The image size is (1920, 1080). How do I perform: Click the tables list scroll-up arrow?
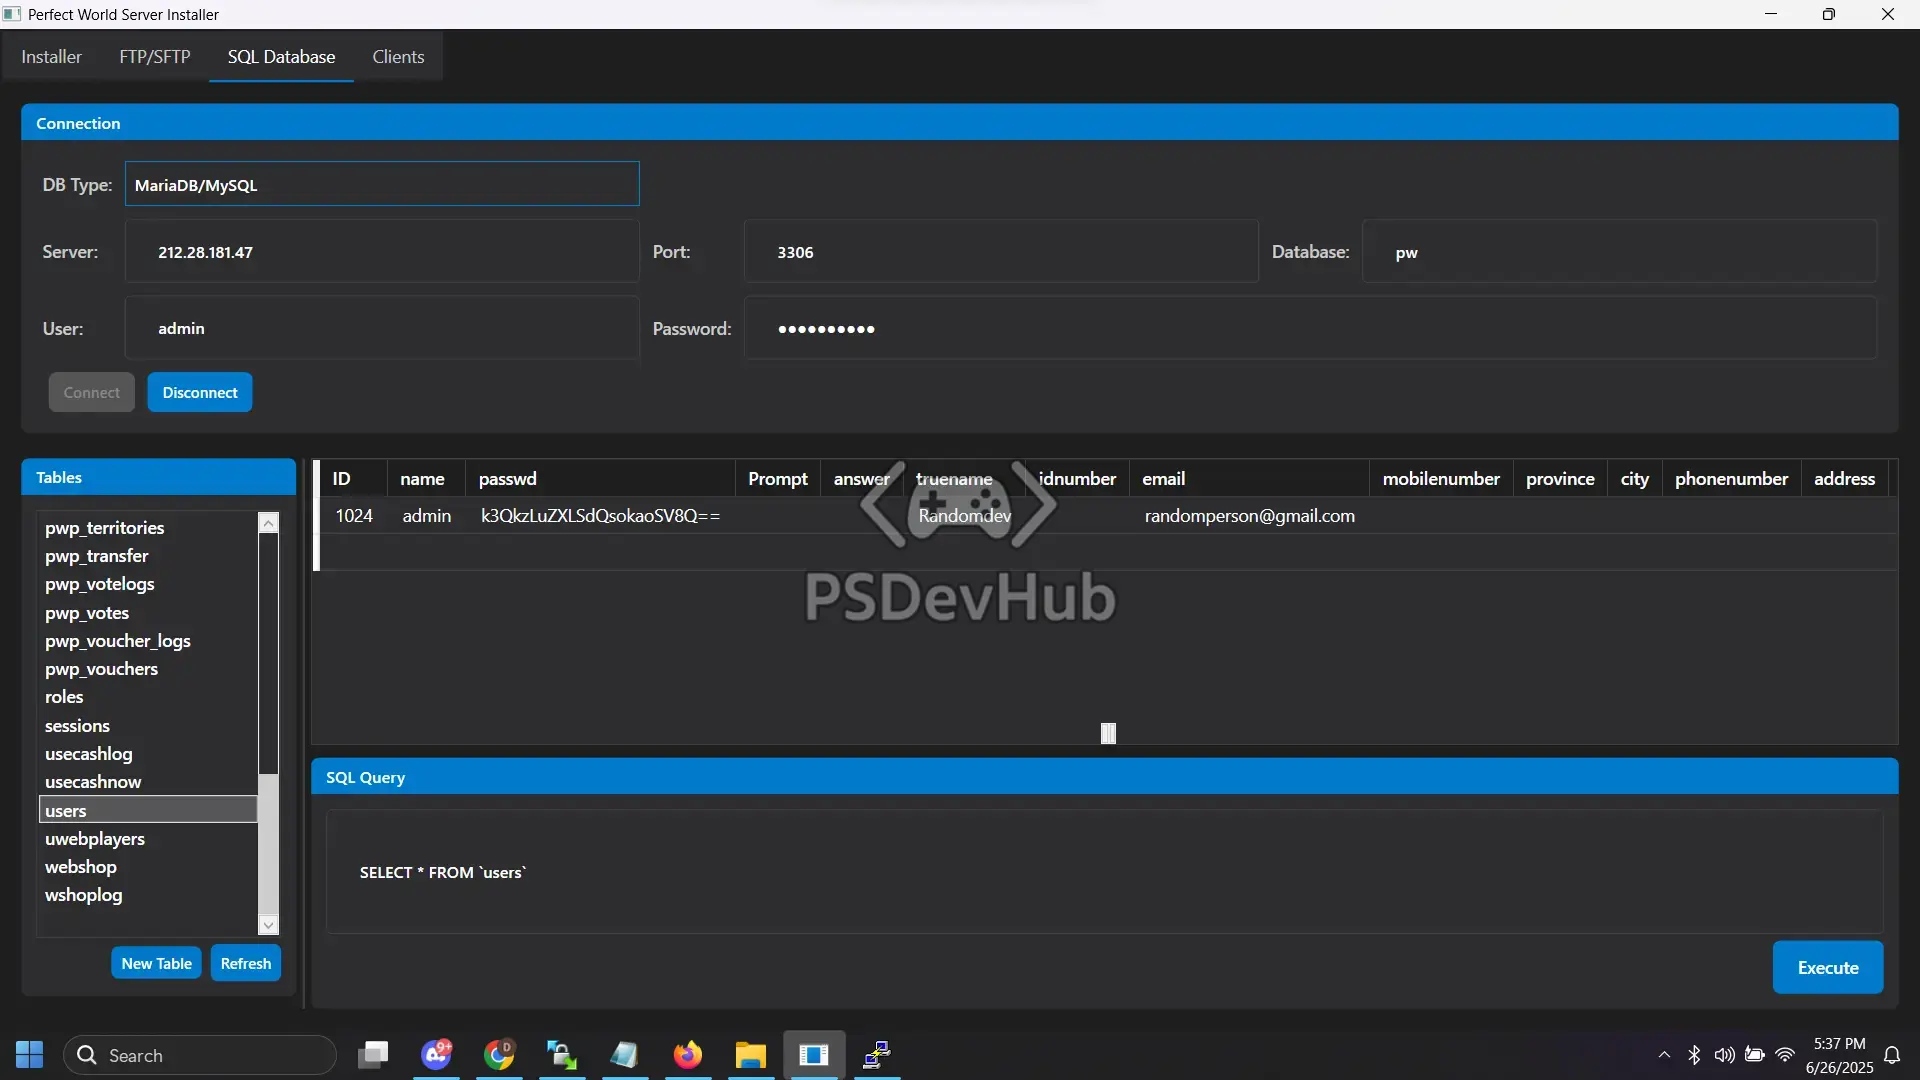coord(268,523)
